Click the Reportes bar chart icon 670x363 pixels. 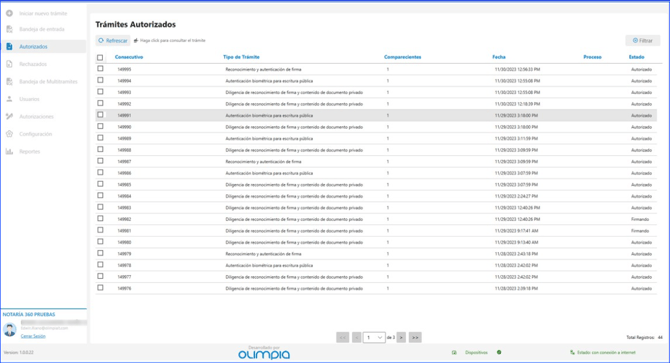9,151
